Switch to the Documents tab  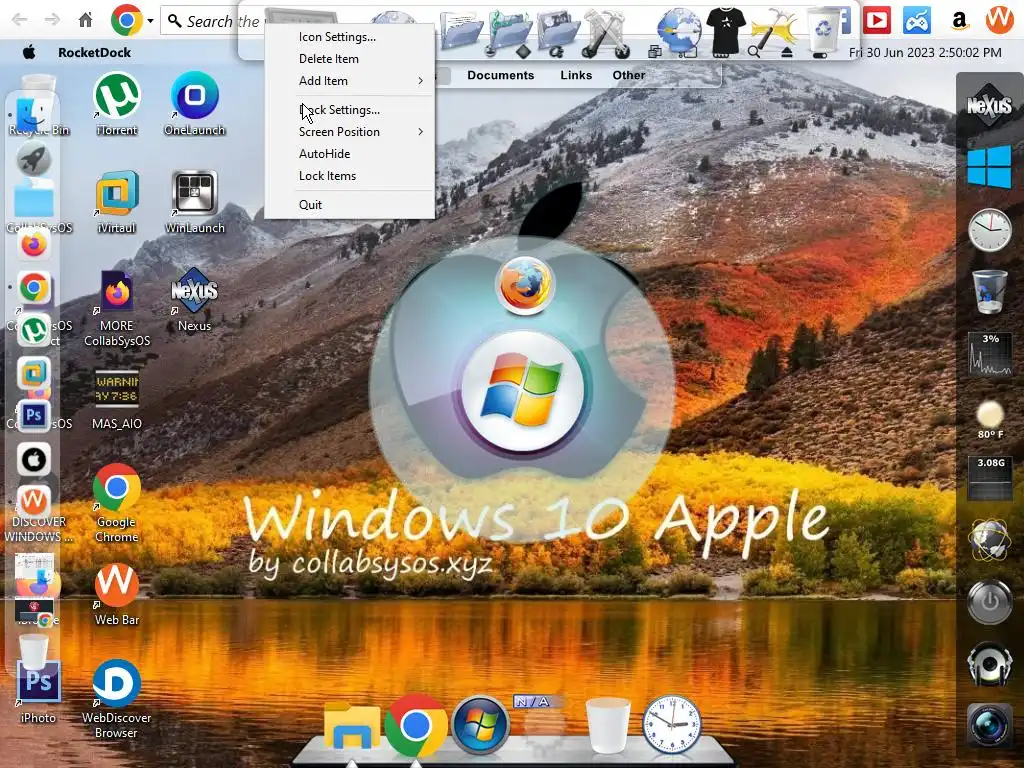pos(500,75)
